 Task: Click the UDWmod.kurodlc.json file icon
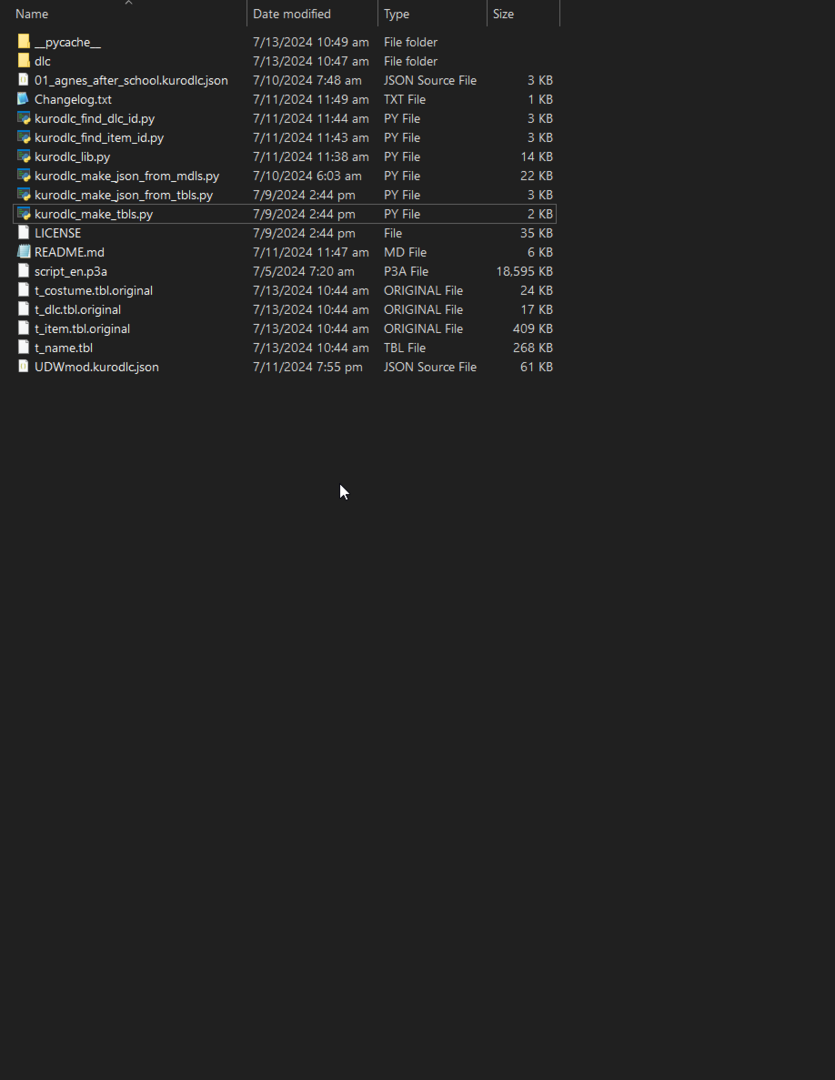tap(23, 367)
